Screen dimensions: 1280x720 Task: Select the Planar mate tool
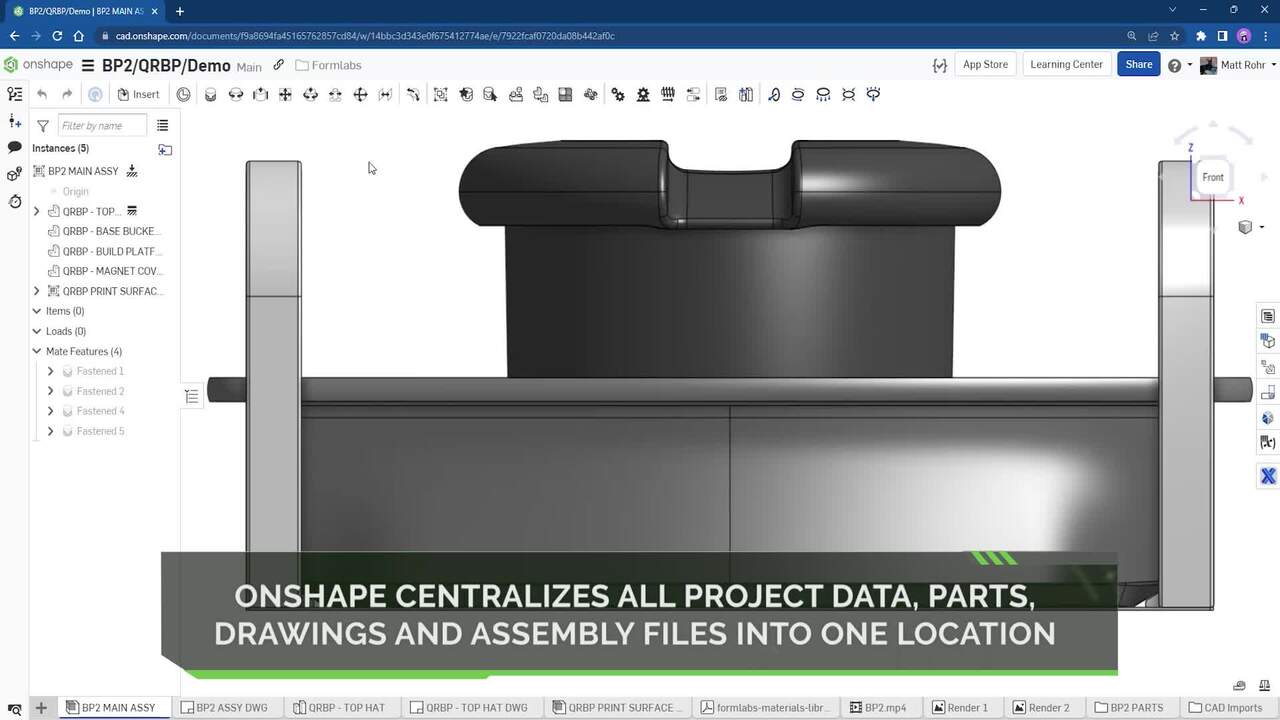point(285,94)
